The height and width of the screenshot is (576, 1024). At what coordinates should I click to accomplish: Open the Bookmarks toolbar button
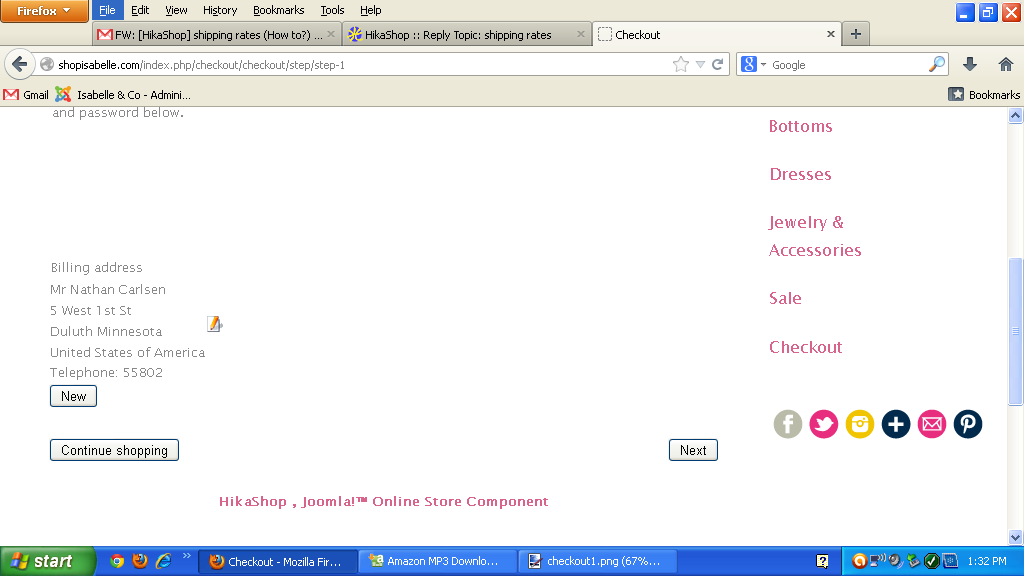[984, 95]
